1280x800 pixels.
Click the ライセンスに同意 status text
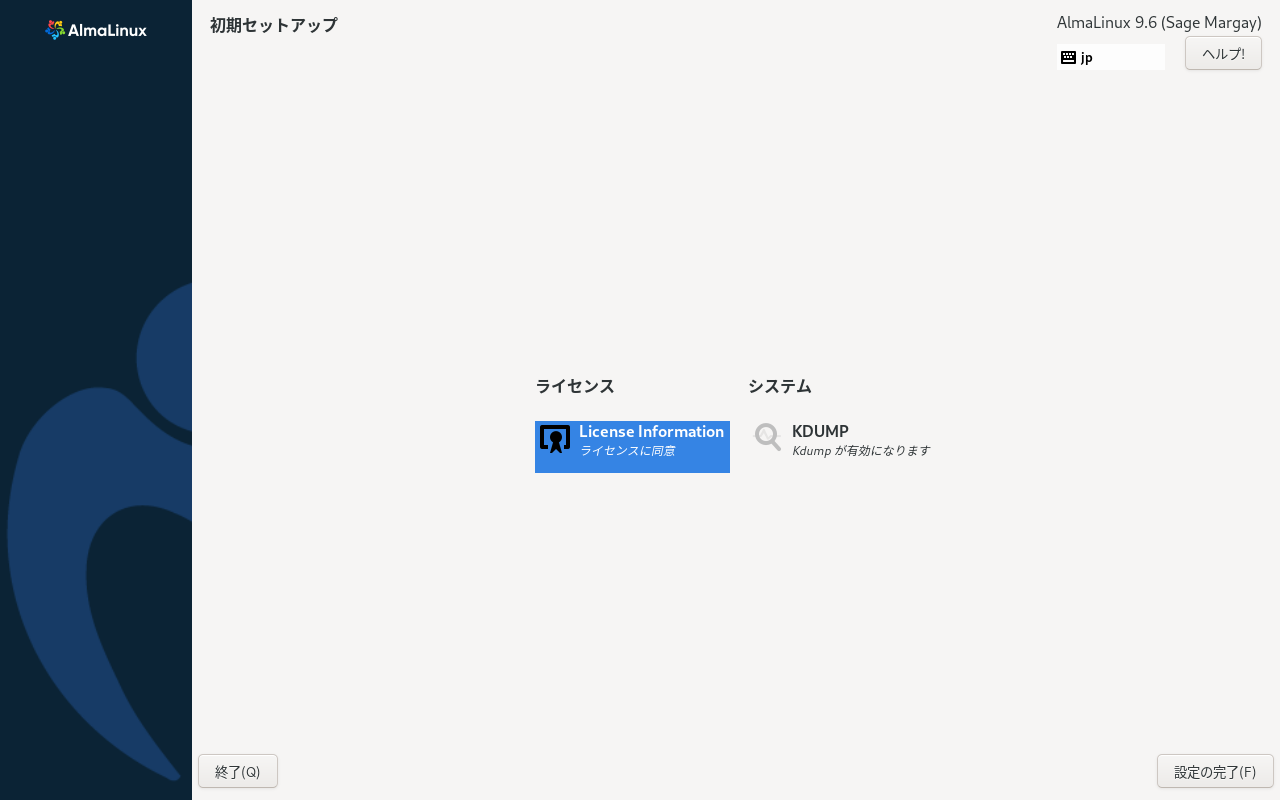pyautogui.click(x=627, y=451)
